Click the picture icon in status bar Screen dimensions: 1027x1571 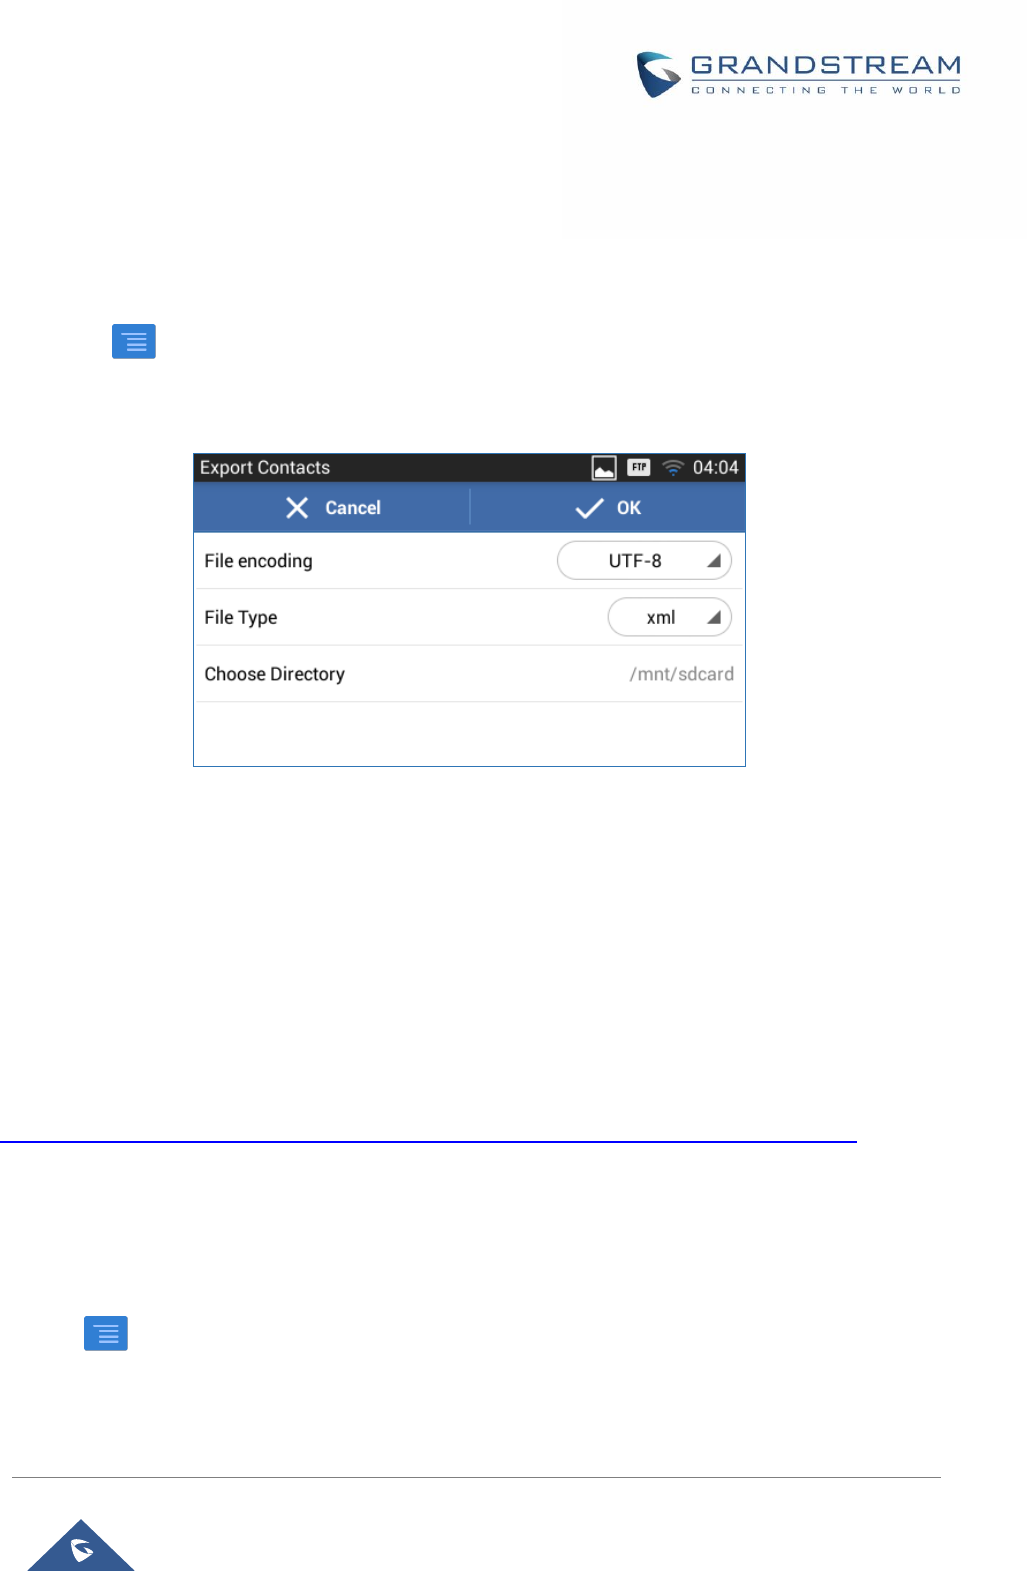point(604,467)
